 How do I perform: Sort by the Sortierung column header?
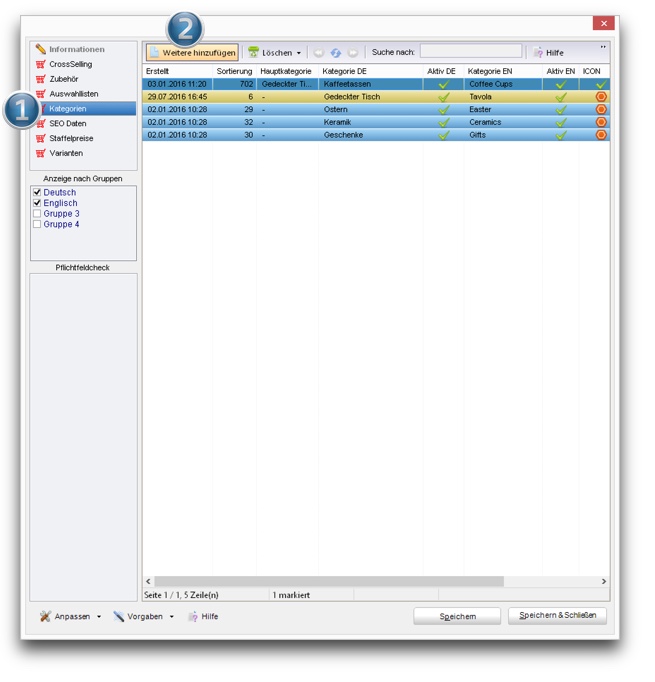tap(234, 71)
